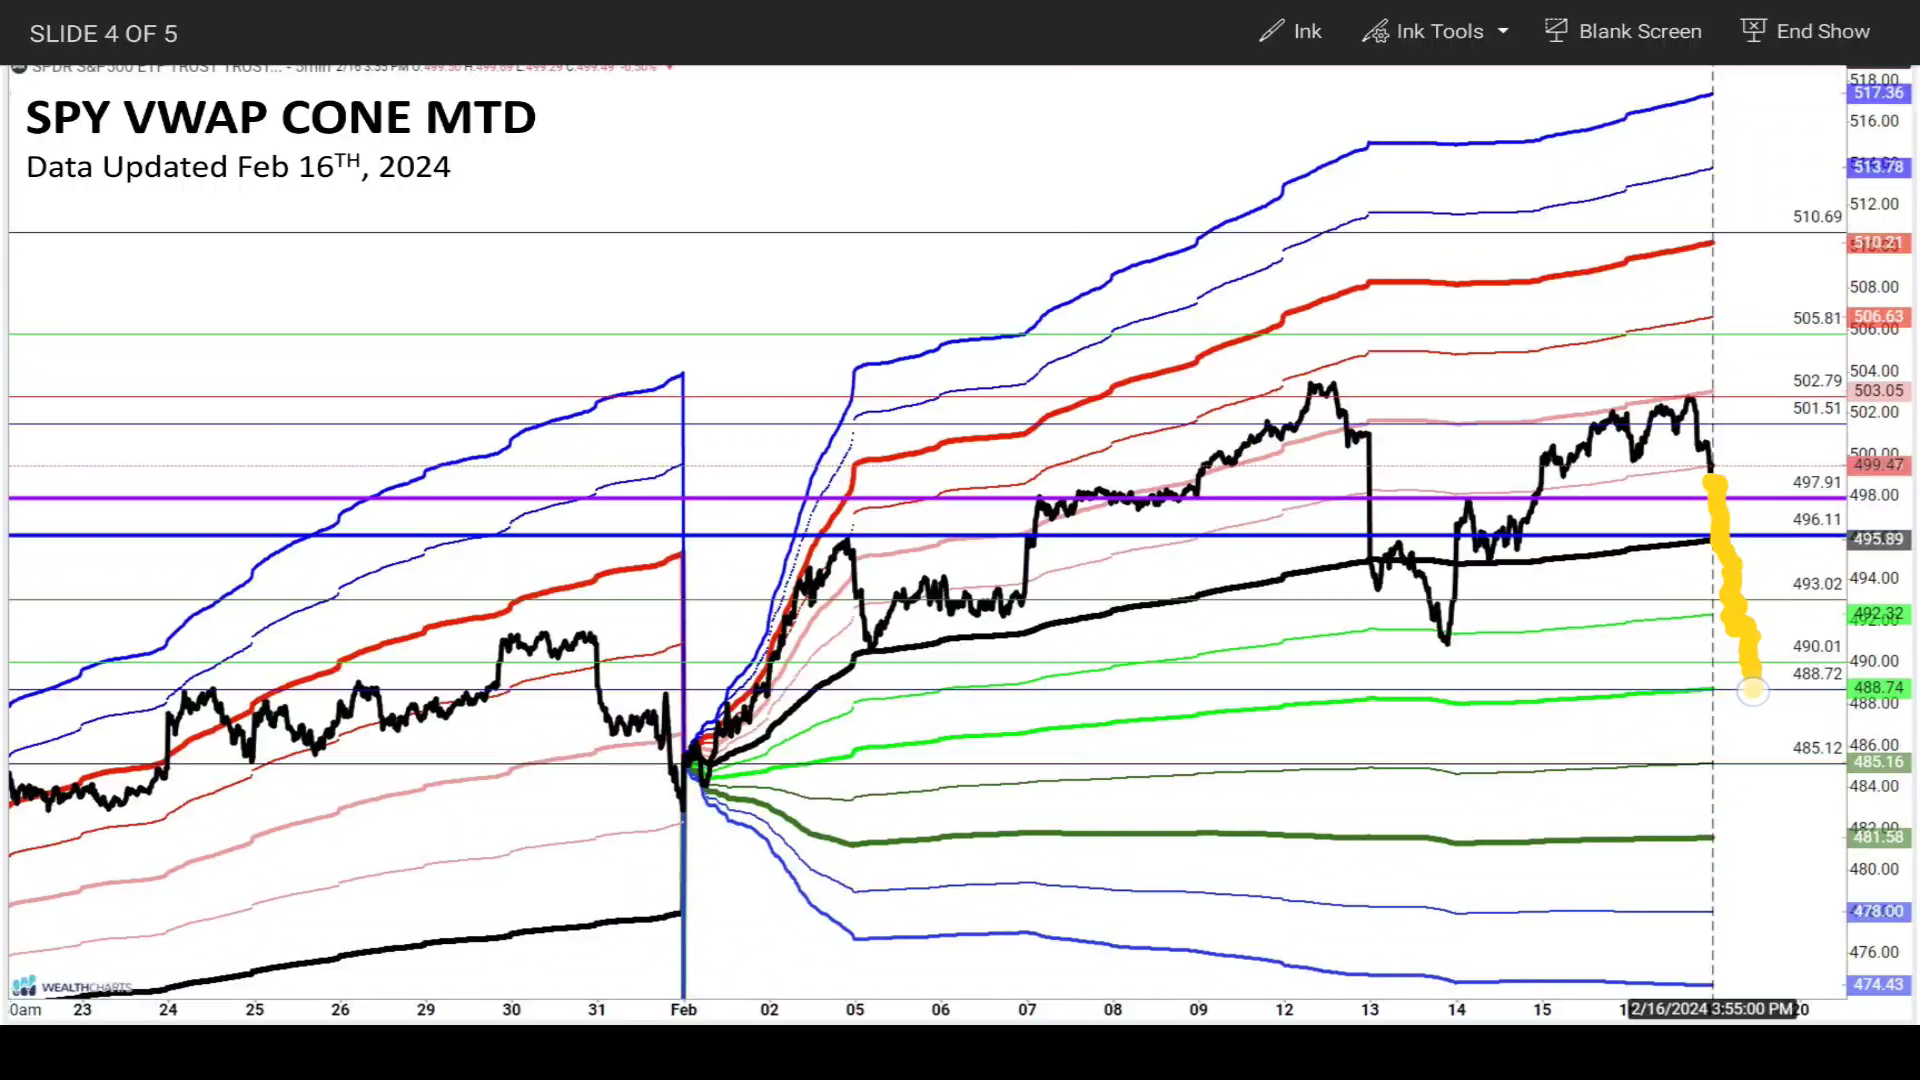Click the Data Updated Feb 16TH, 2024 subtitle
1920x1080 pixels.
tap(238, 167)
